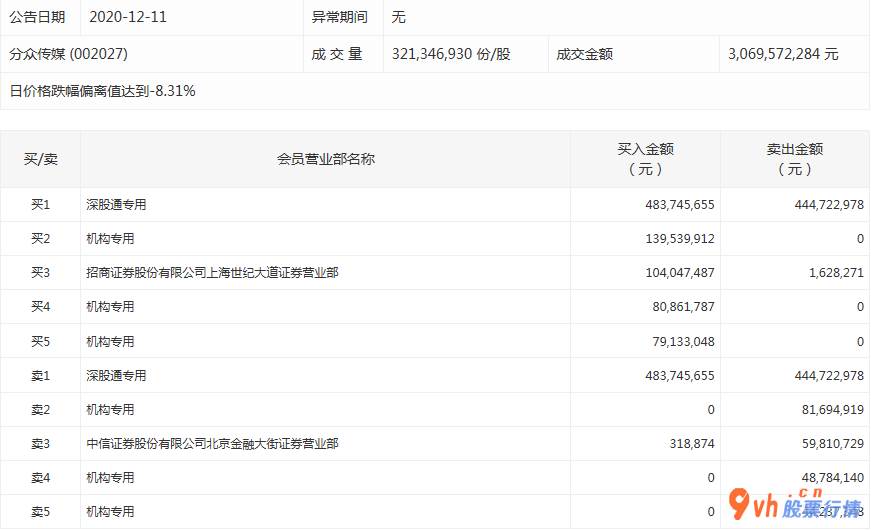Click the 444,722,978 value in 买1 row
This screenshot has height=530, width=871.
[829, 205]
